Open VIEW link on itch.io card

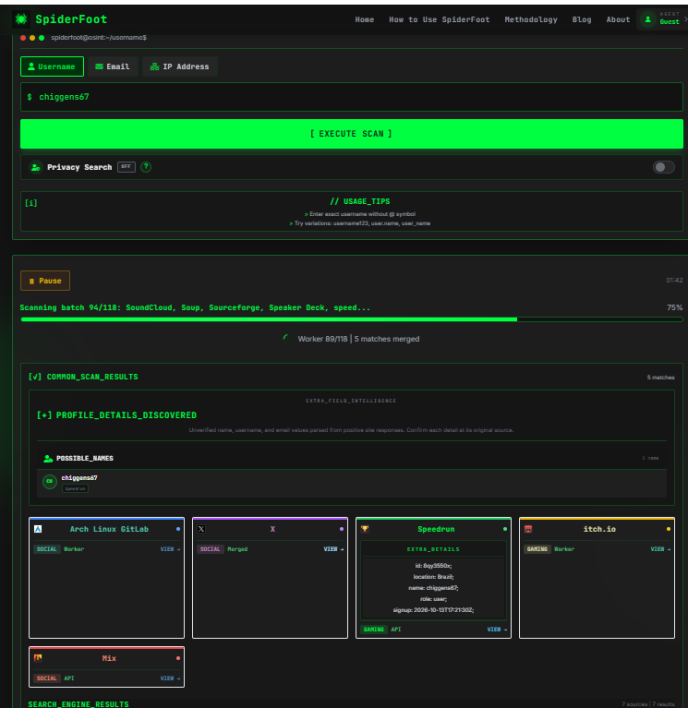click(x=660, y=549)
